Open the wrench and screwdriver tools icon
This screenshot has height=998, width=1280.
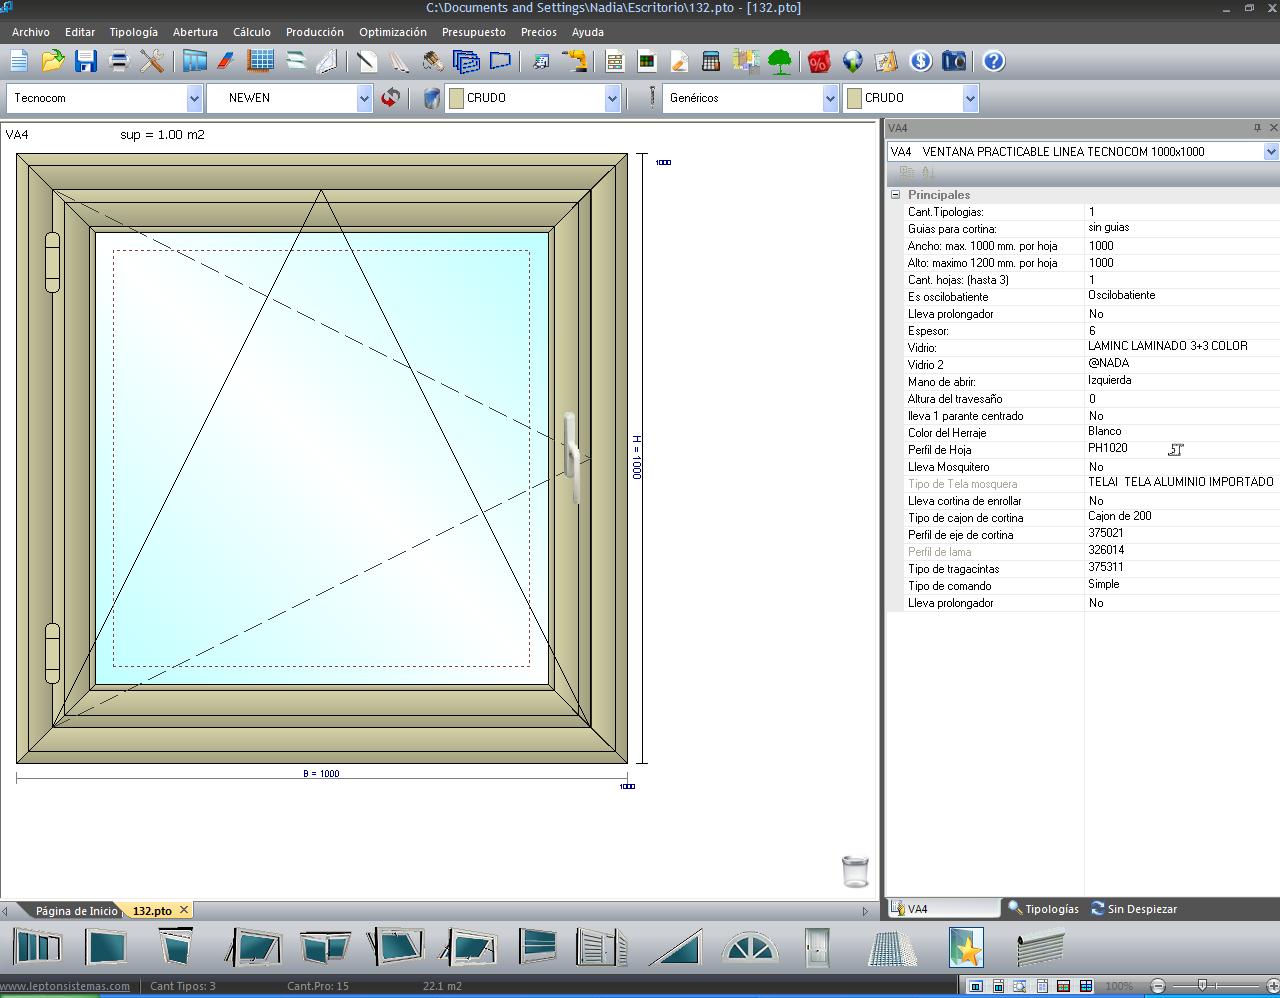[x=152, y=62]
